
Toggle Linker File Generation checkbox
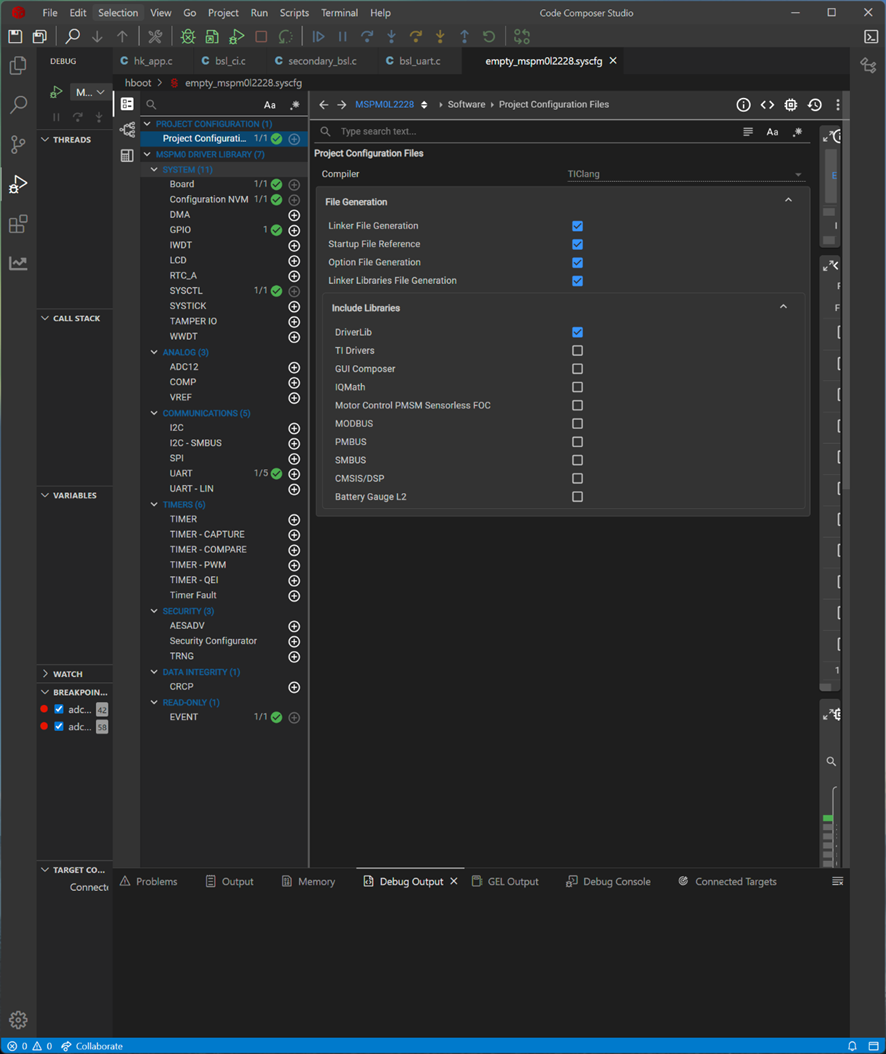point(577,226)
